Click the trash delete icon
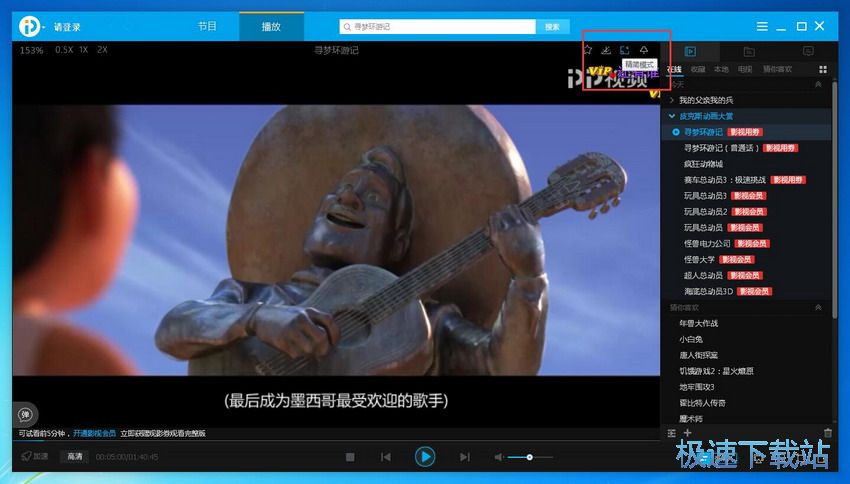 click(828, 433)
